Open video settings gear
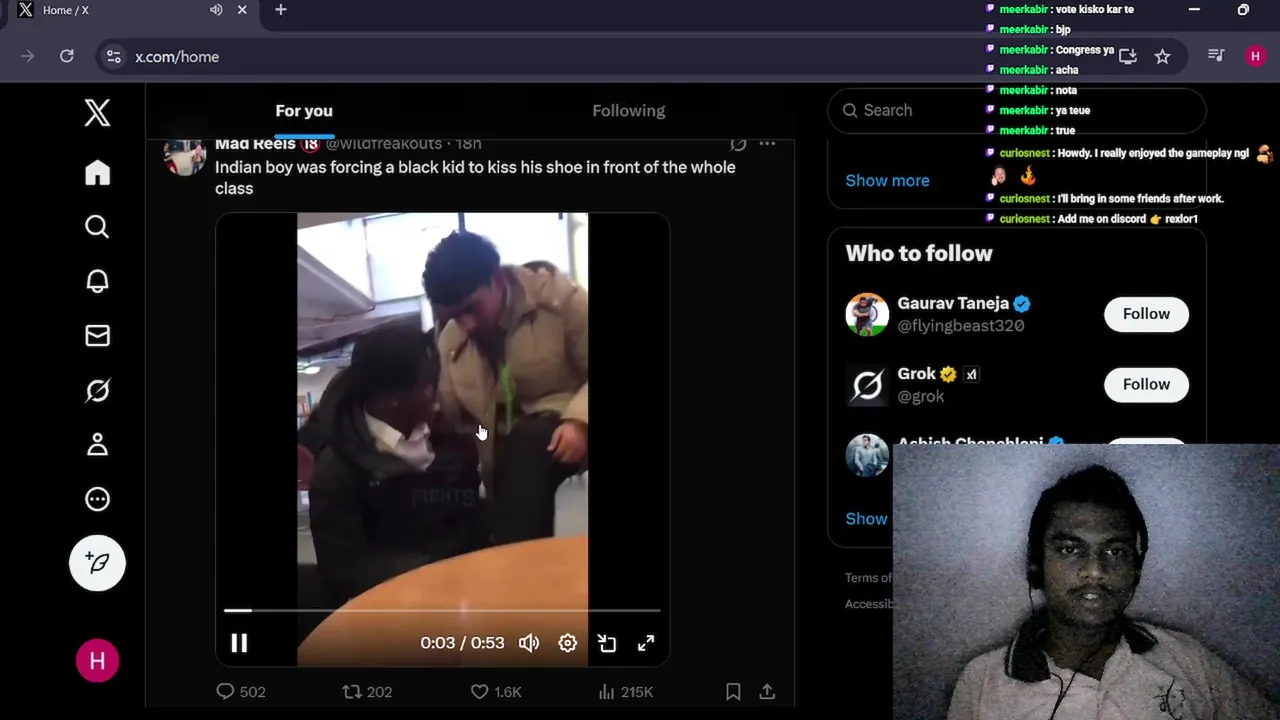Screen dimensions: 1280x720 click(x=568, y=643)
